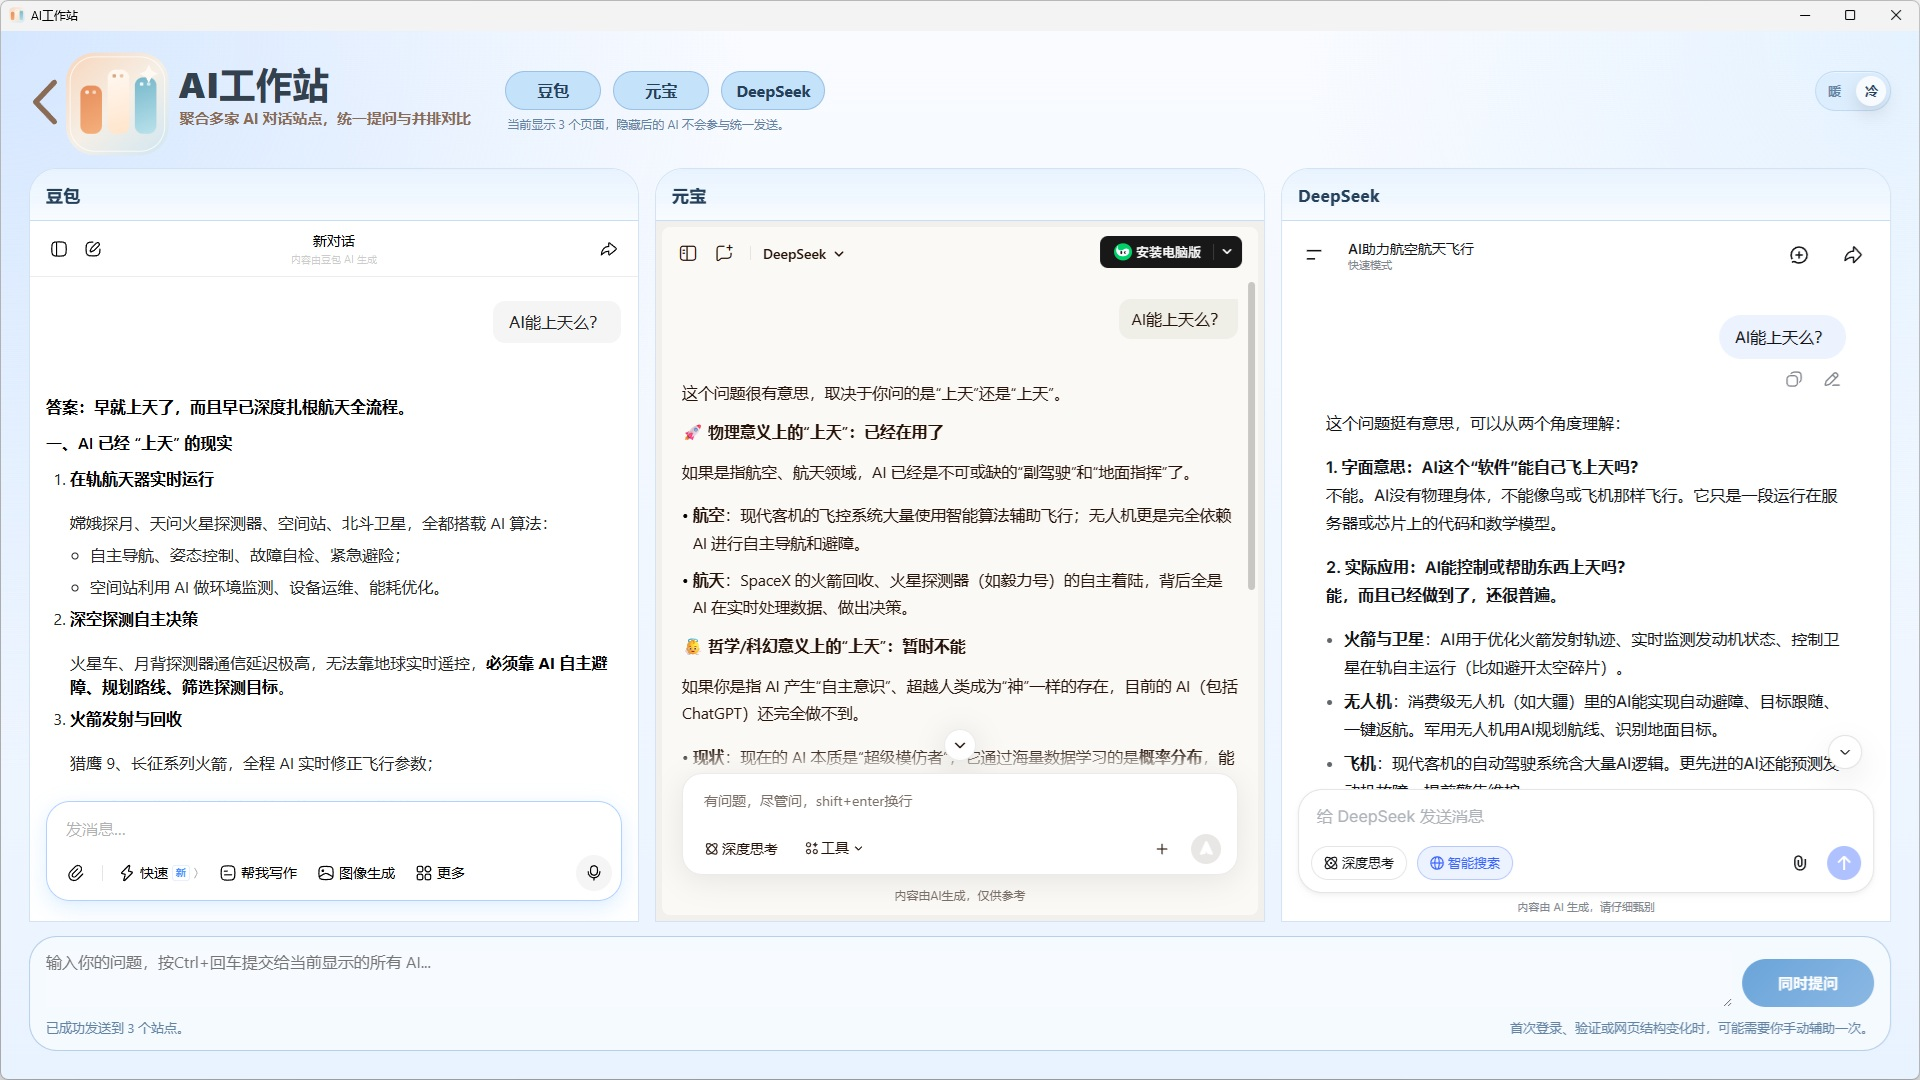1920x1080 pixels.
Task: Toggle 深度思考 in the Yuanbao pane
Action: tap(741, 848)
